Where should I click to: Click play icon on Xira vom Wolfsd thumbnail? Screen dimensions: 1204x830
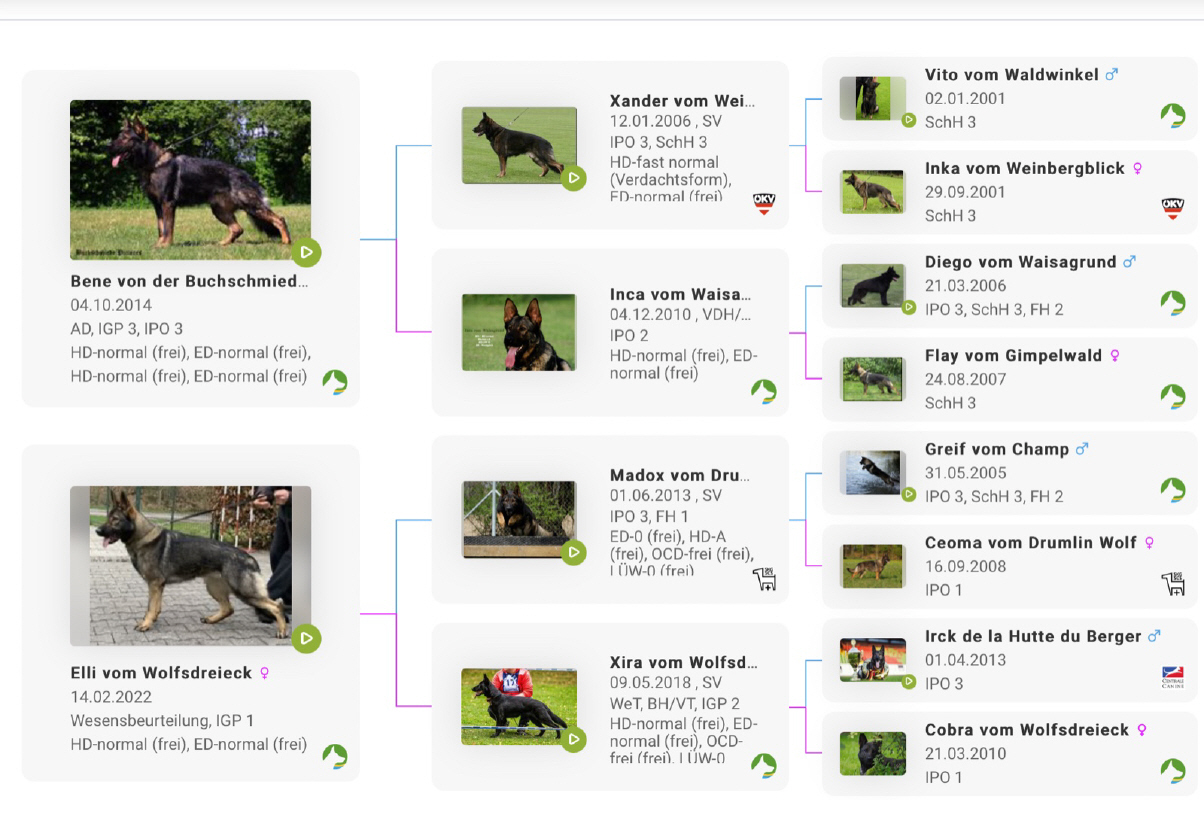click(x=573, y=740)
